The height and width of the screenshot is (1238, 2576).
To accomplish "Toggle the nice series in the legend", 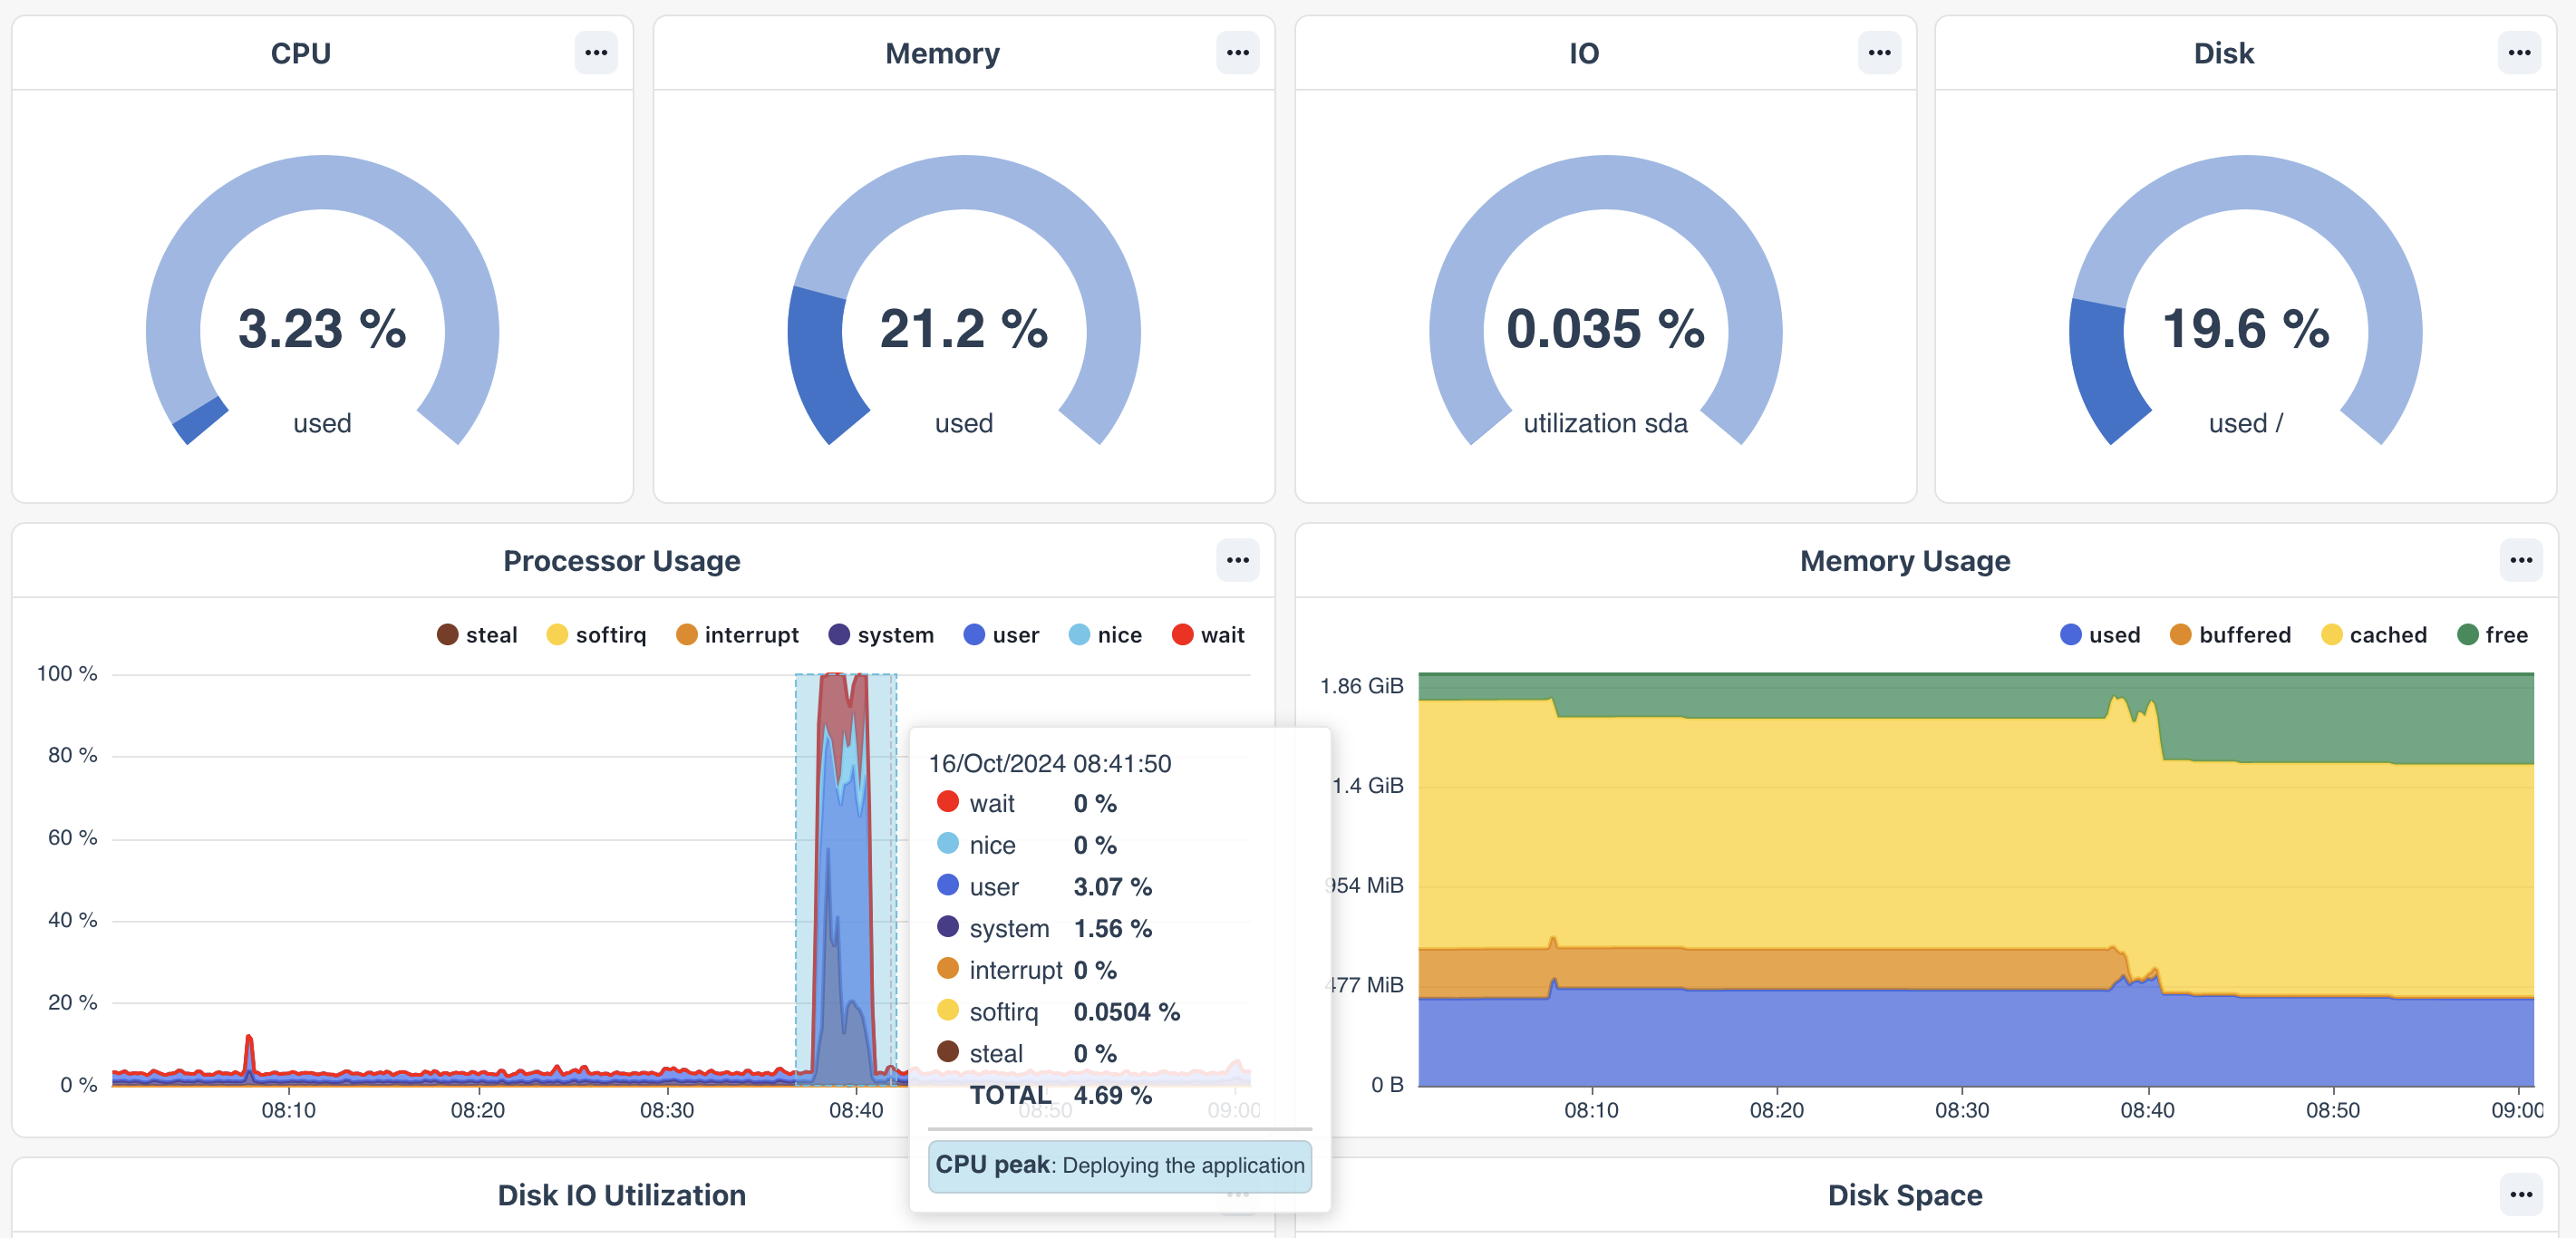I will click(x=1105, y=635).
